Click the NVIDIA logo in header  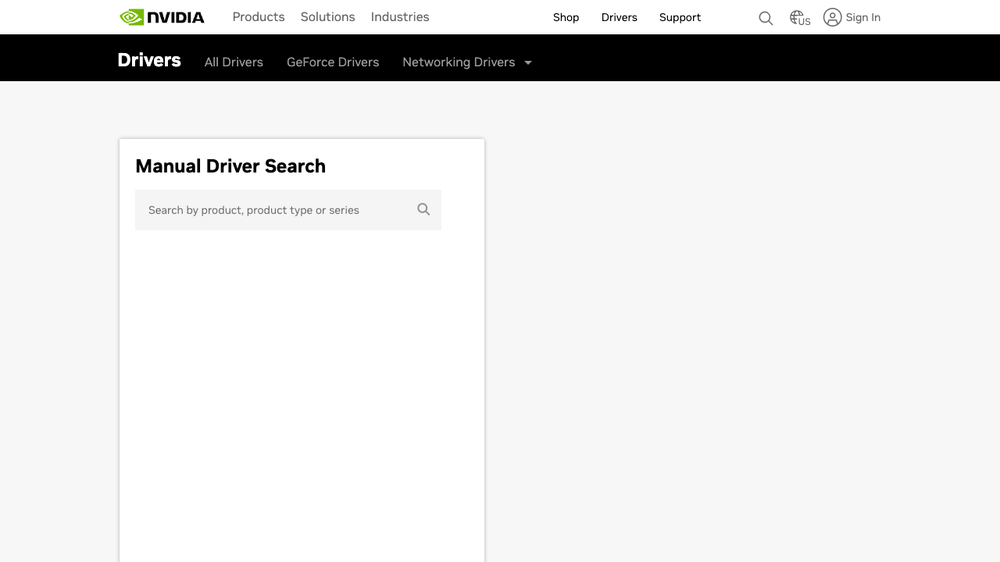pyautogui.click(x=162, y=17)
